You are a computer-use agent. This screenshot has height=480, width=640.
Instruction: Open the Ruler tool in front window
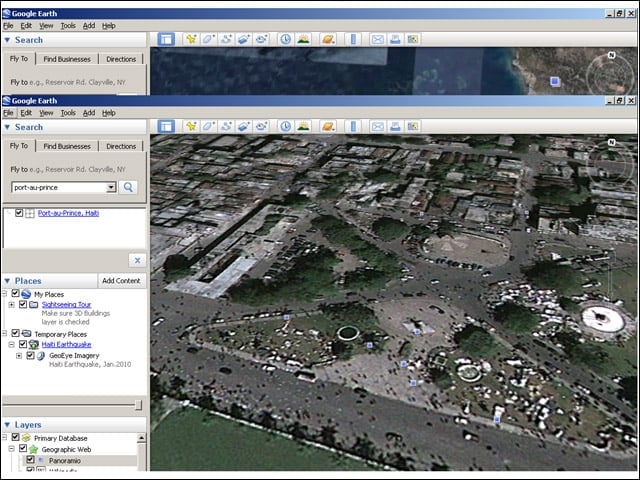(353, 127)
